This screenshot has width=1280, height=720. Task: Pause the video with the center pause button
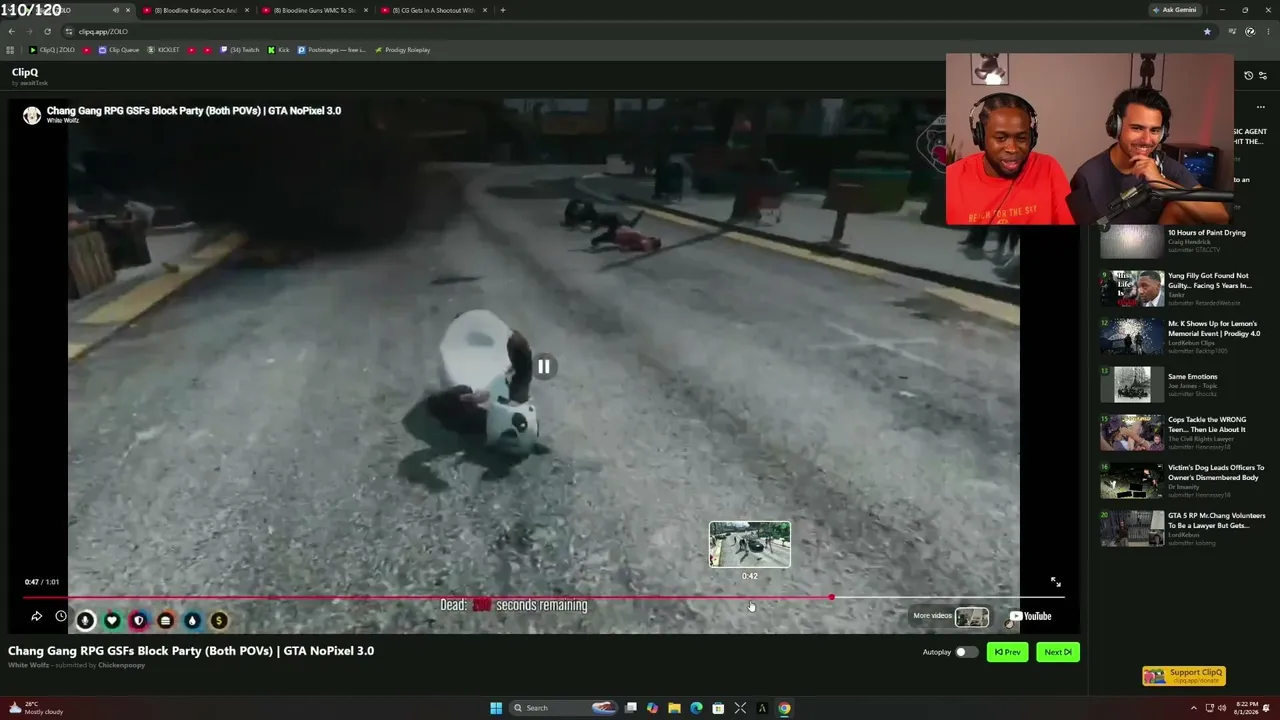click(x=543, y=367)
